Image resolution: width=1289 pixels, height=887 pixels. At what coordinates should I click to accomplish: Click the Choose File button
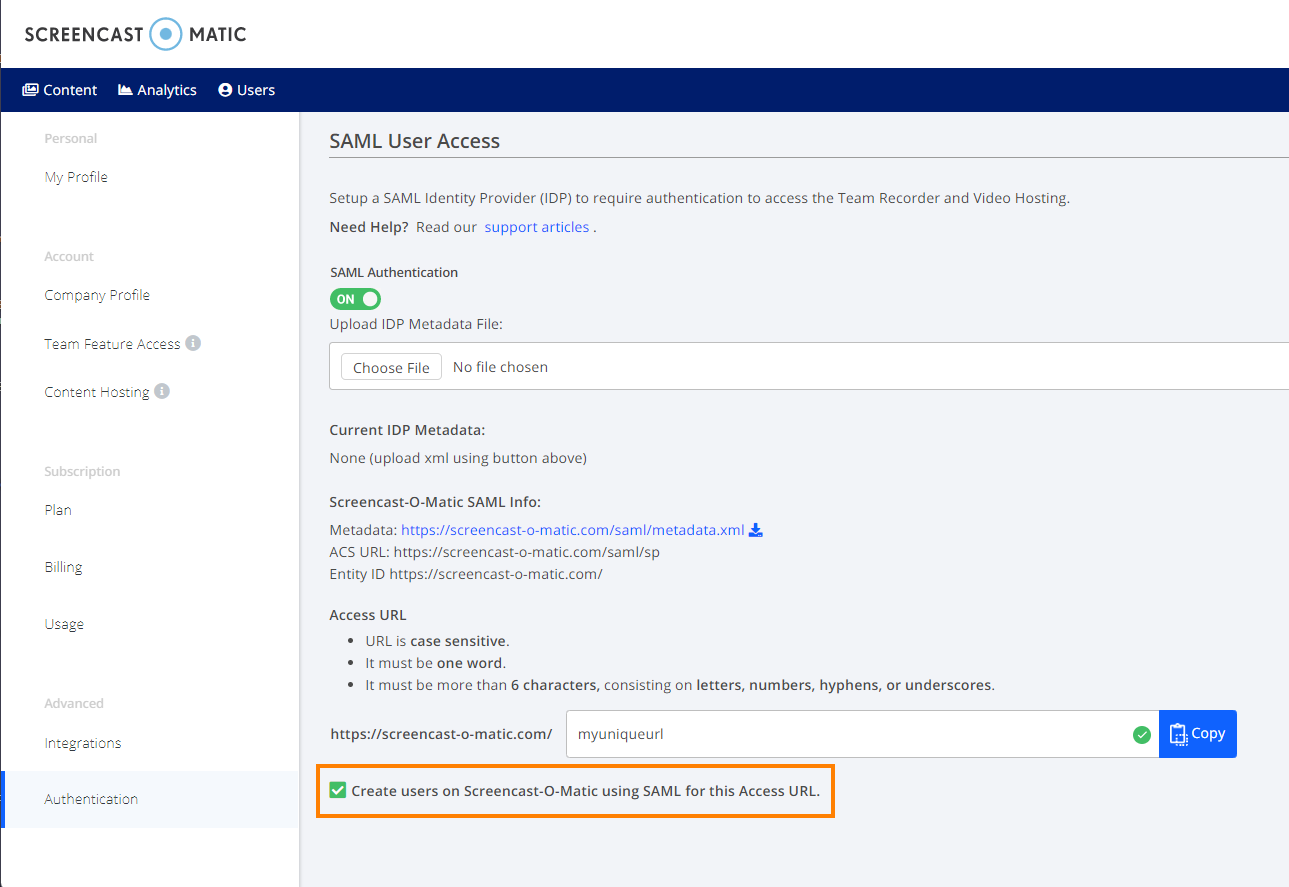click(391, 367)
